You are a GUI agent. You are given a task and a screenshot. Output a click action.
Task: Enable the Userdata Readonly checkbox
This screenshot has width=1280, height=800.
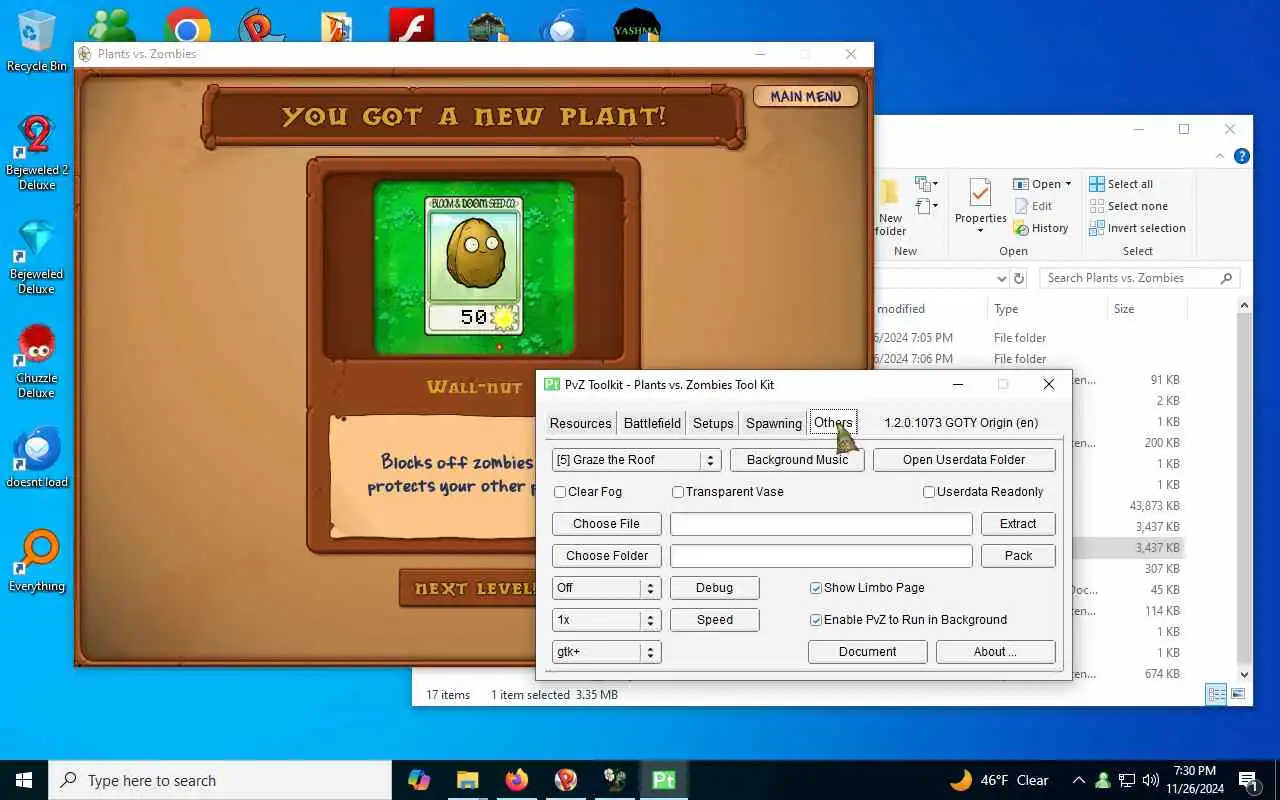[929, 492]
